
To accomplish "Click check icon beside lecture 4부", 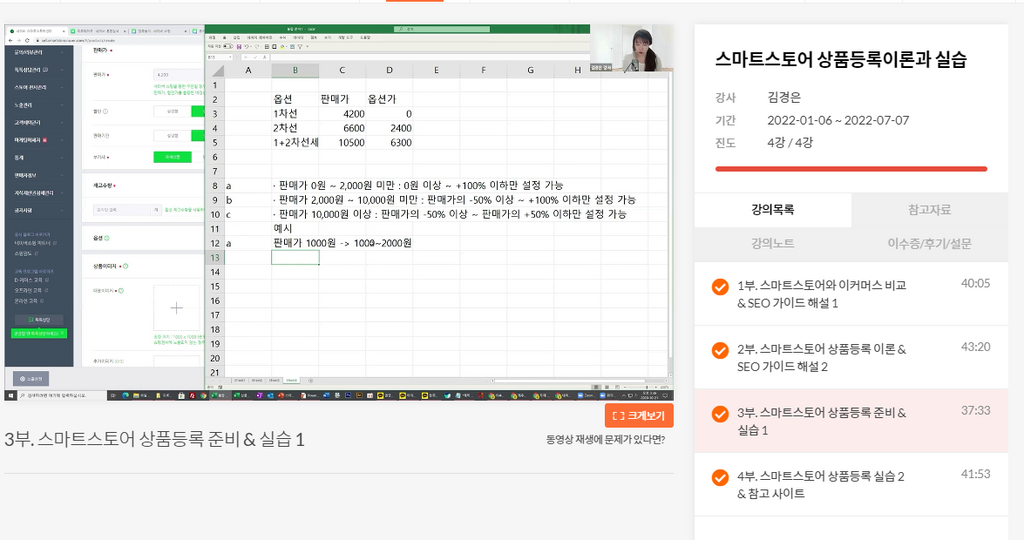I will (x=720, y=477).
